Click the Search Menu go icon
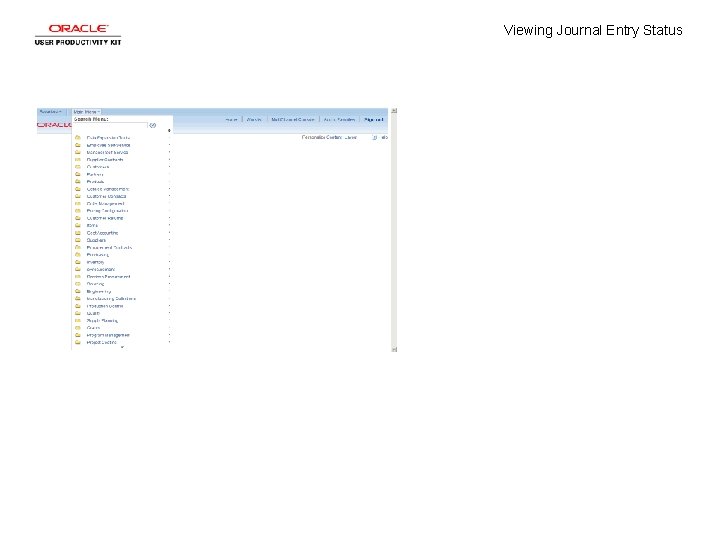 pos(153,125)
